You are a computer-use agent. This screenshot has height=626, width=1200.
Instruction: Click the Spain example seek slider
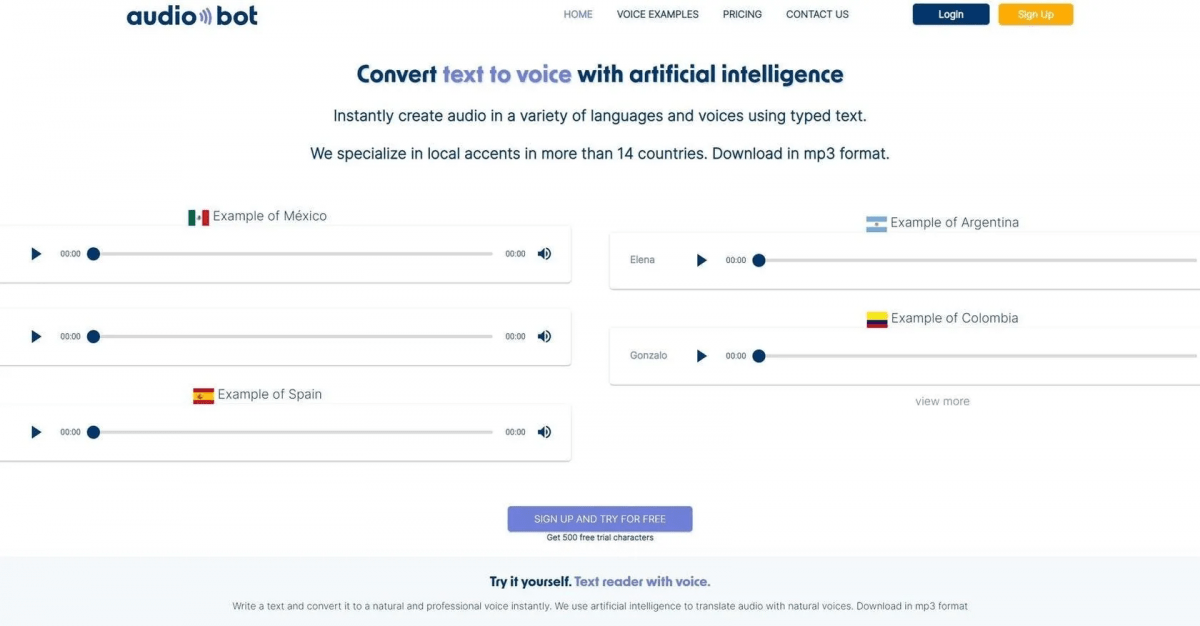click(x=292, y=433)
